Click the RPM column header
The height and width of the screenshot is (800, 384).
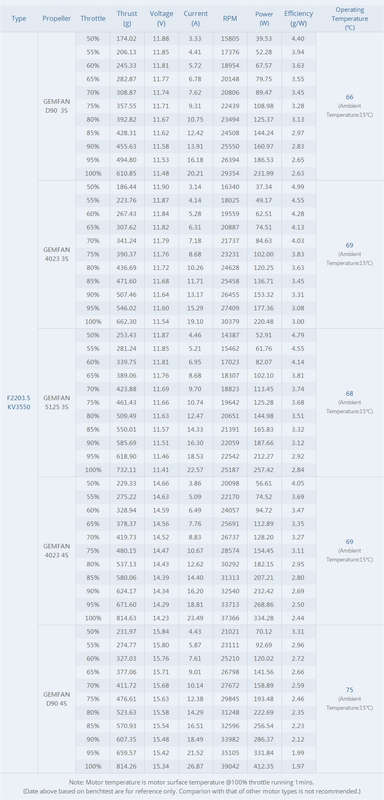pos(230,18)
